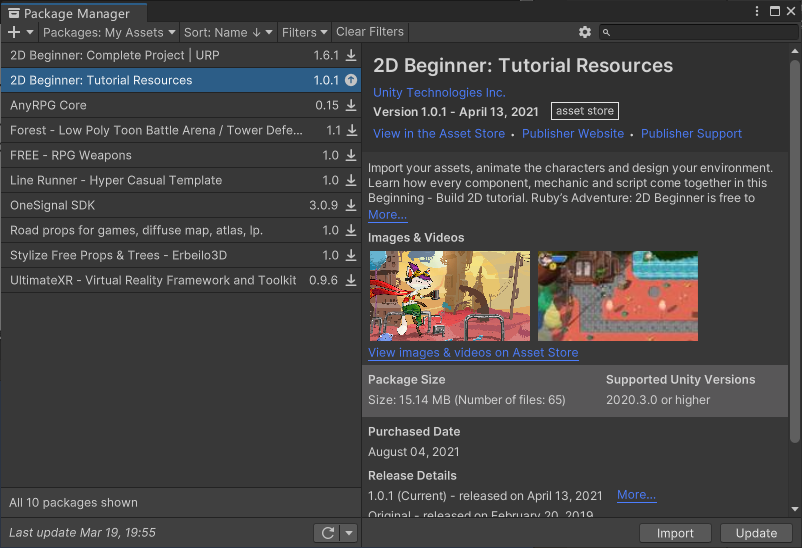Click the scrollbar down arrow in details panel
Viewport: 802px width, 548px height.
794,509
